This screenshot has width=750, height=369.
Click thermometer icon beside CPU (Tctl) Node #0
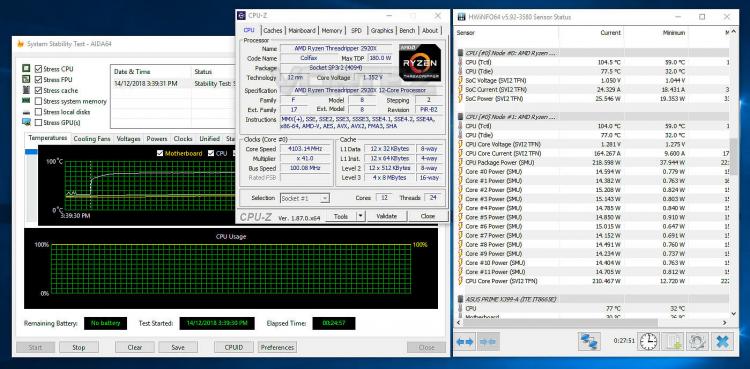pyautogui.click(x=461, y=62)
